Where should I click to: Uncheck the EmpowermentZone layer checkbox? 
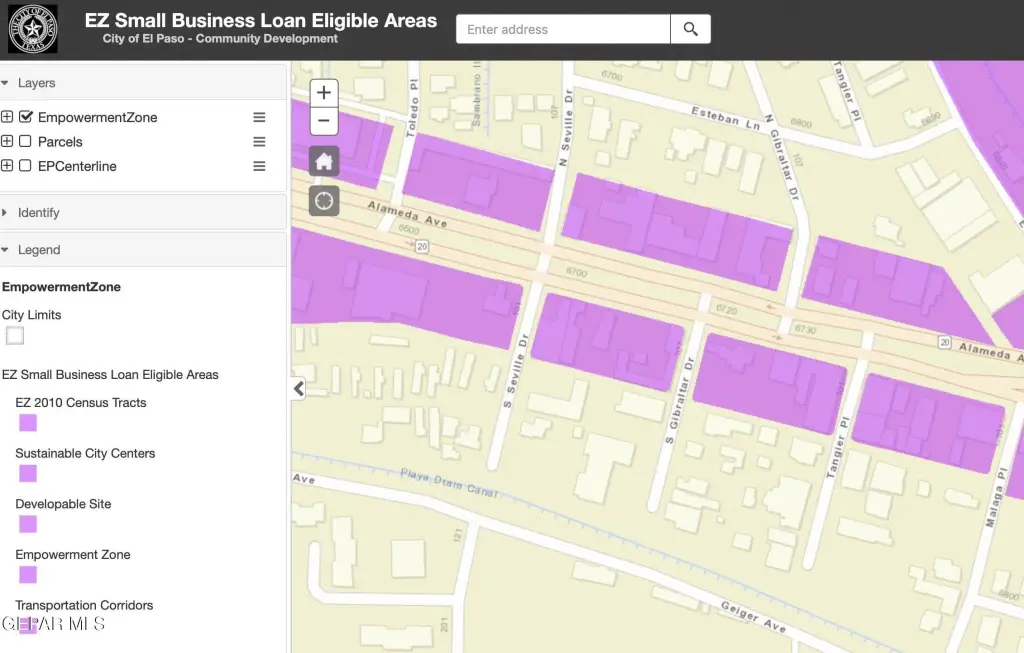tap(26, 117)
